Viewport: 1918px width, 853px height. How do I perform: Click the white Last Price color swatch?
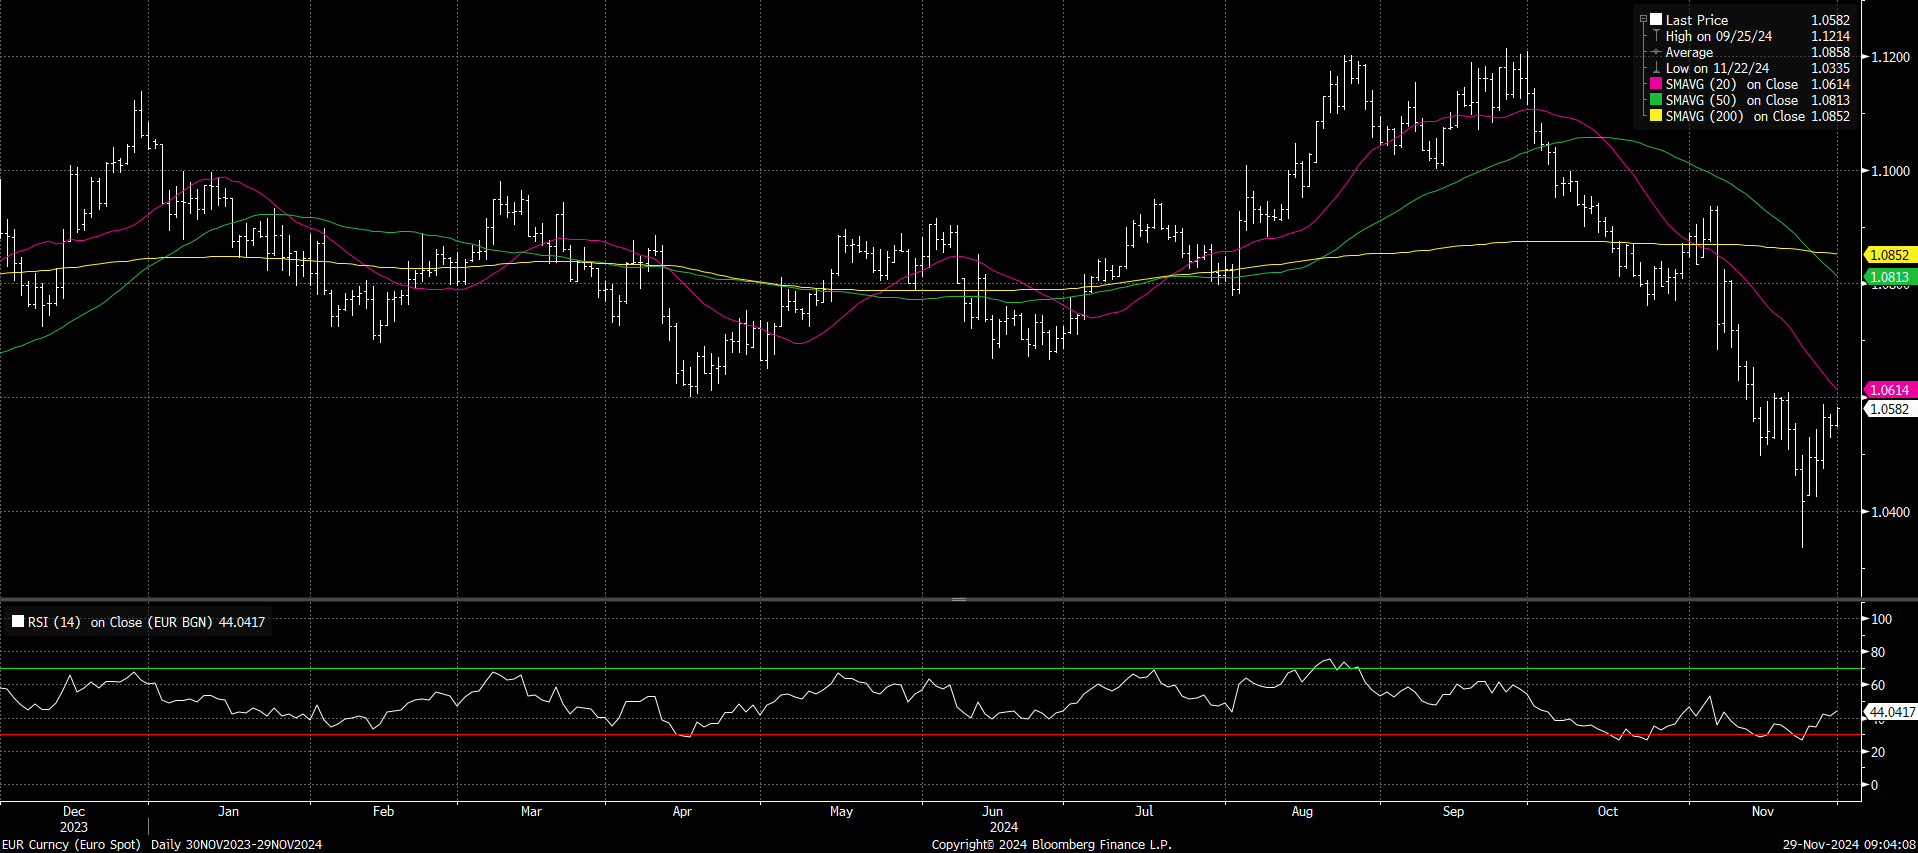click(x=1656, y=19)
